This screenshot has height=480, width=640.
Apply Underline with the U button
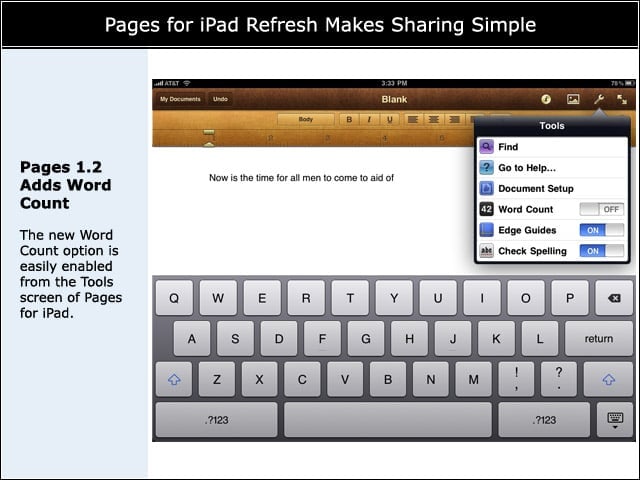point(390,120)
